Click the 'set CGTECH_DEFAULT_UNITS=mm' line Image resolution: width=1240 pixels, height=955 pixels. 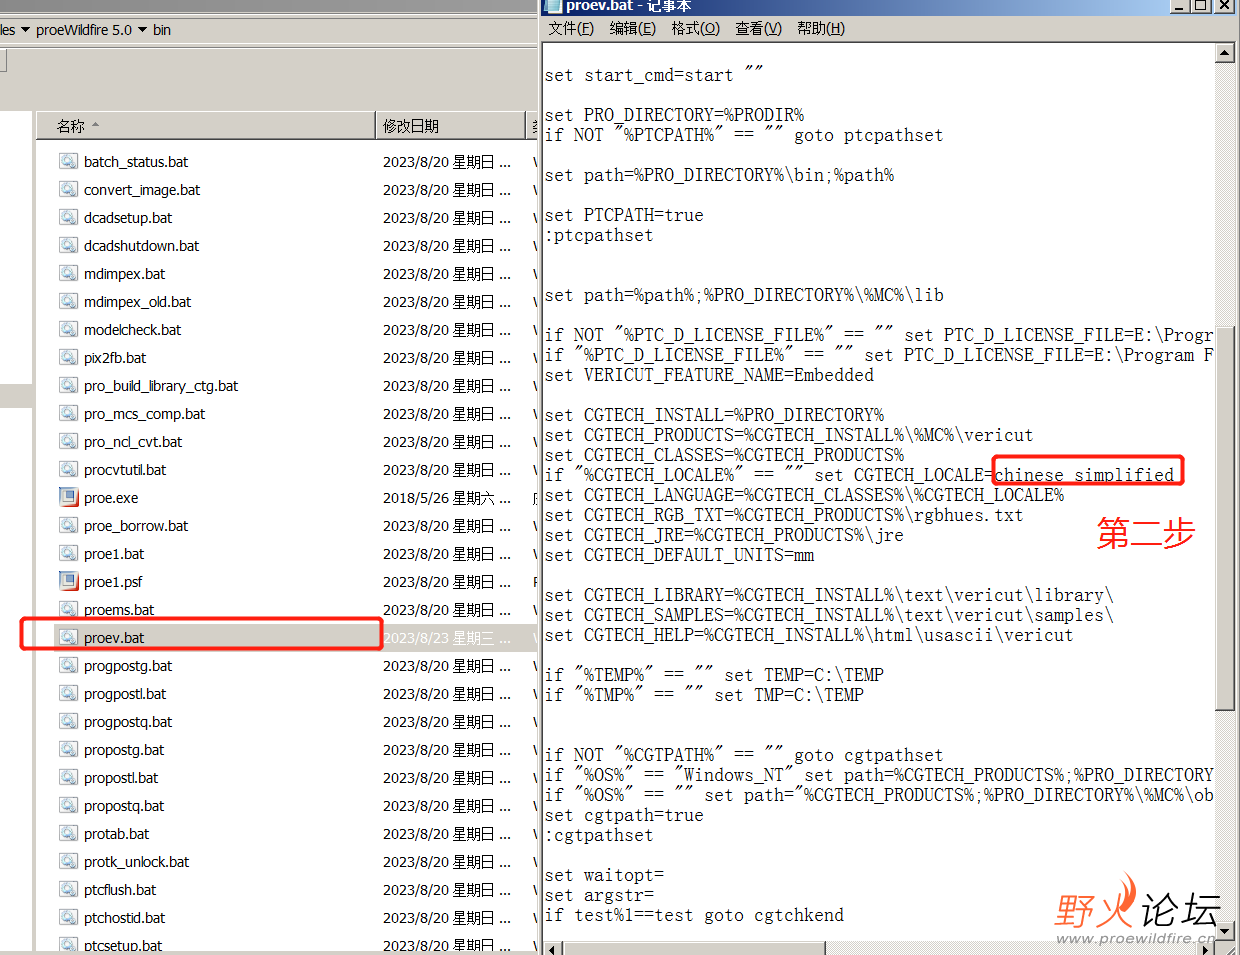pyautogui.click(x=679, y=555)
